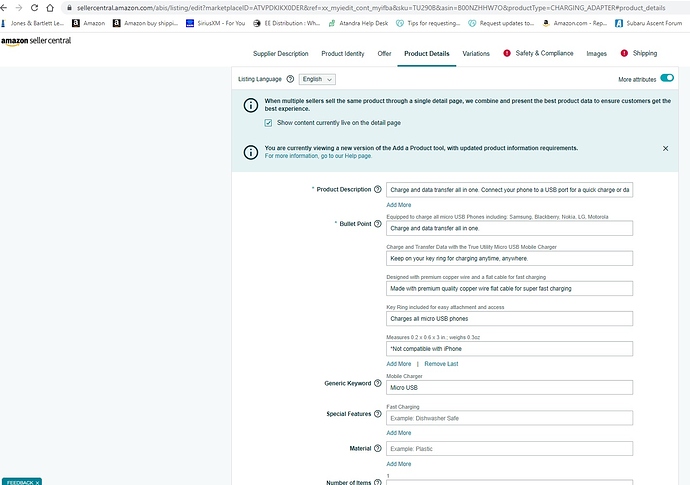The height and width of the screenshot is (485, 690).
Task: Go to the Variations tab
Action: 476,54
